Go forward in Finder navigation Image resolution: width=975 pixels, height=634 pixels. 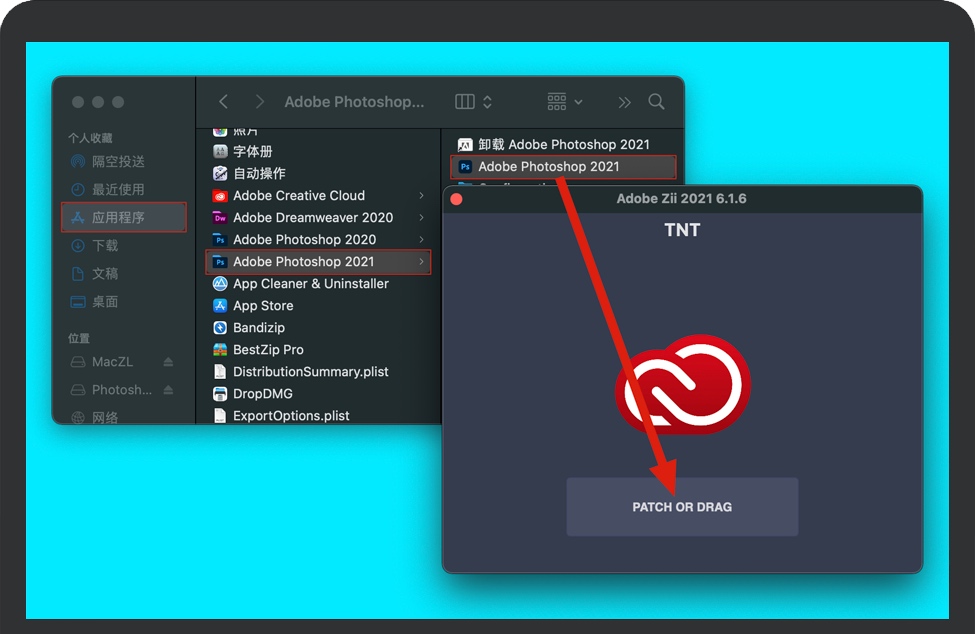[x=260, y=101]
